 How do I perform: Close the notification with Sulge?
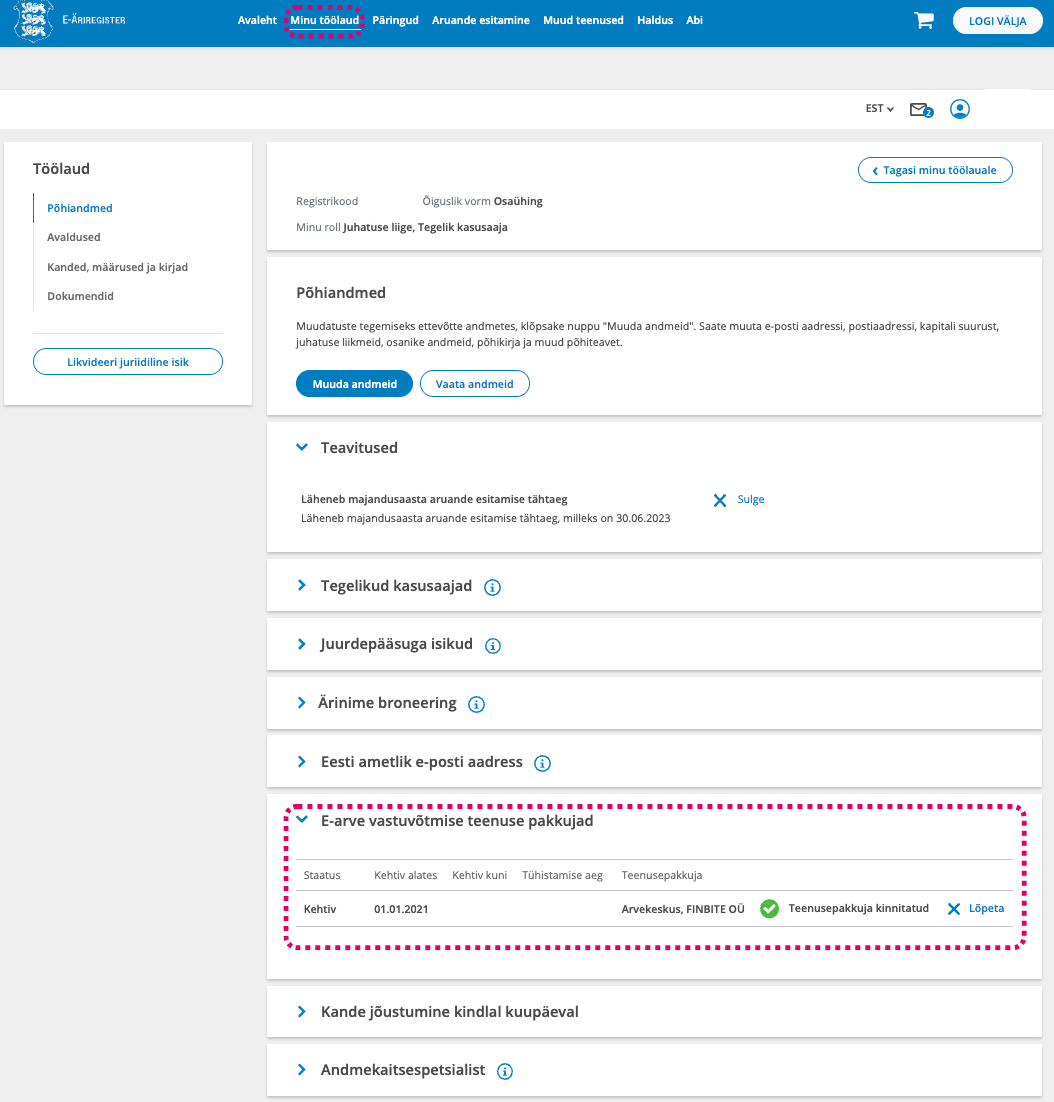point(739,500)
